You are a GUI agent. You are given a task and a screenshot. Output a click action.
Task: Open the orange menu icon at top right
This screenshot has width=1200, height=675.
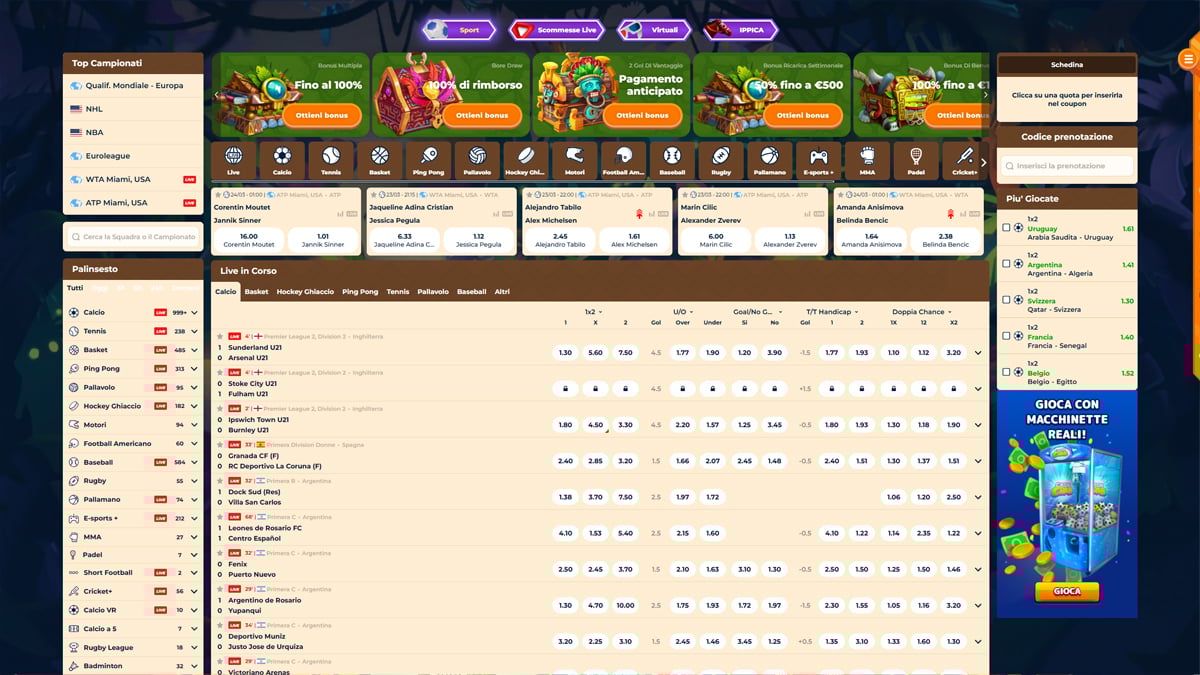point(1187,60)
